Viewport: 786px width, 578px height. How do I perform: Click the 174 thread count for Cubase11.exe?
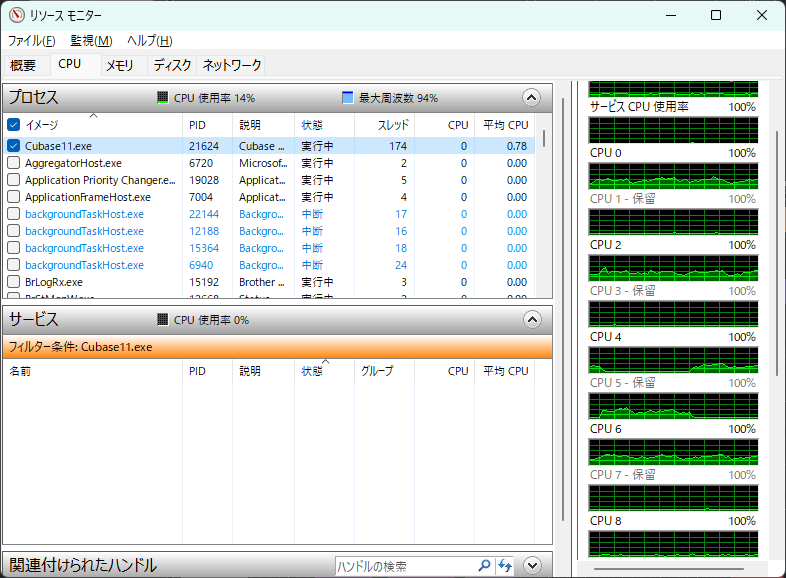click(x=398, y=146)
